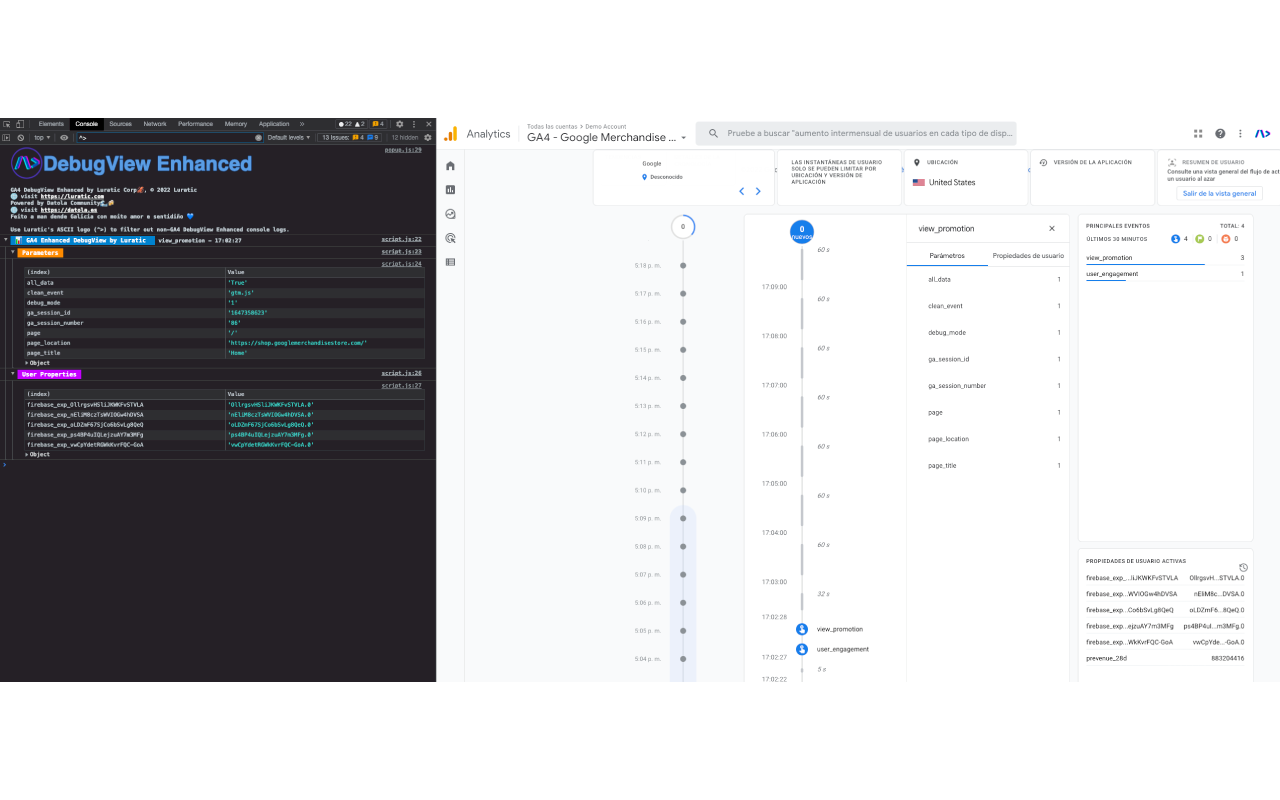Click the all_data parameter row
This screenshot has height=800, width=1280.
click(x=987, y=279)
